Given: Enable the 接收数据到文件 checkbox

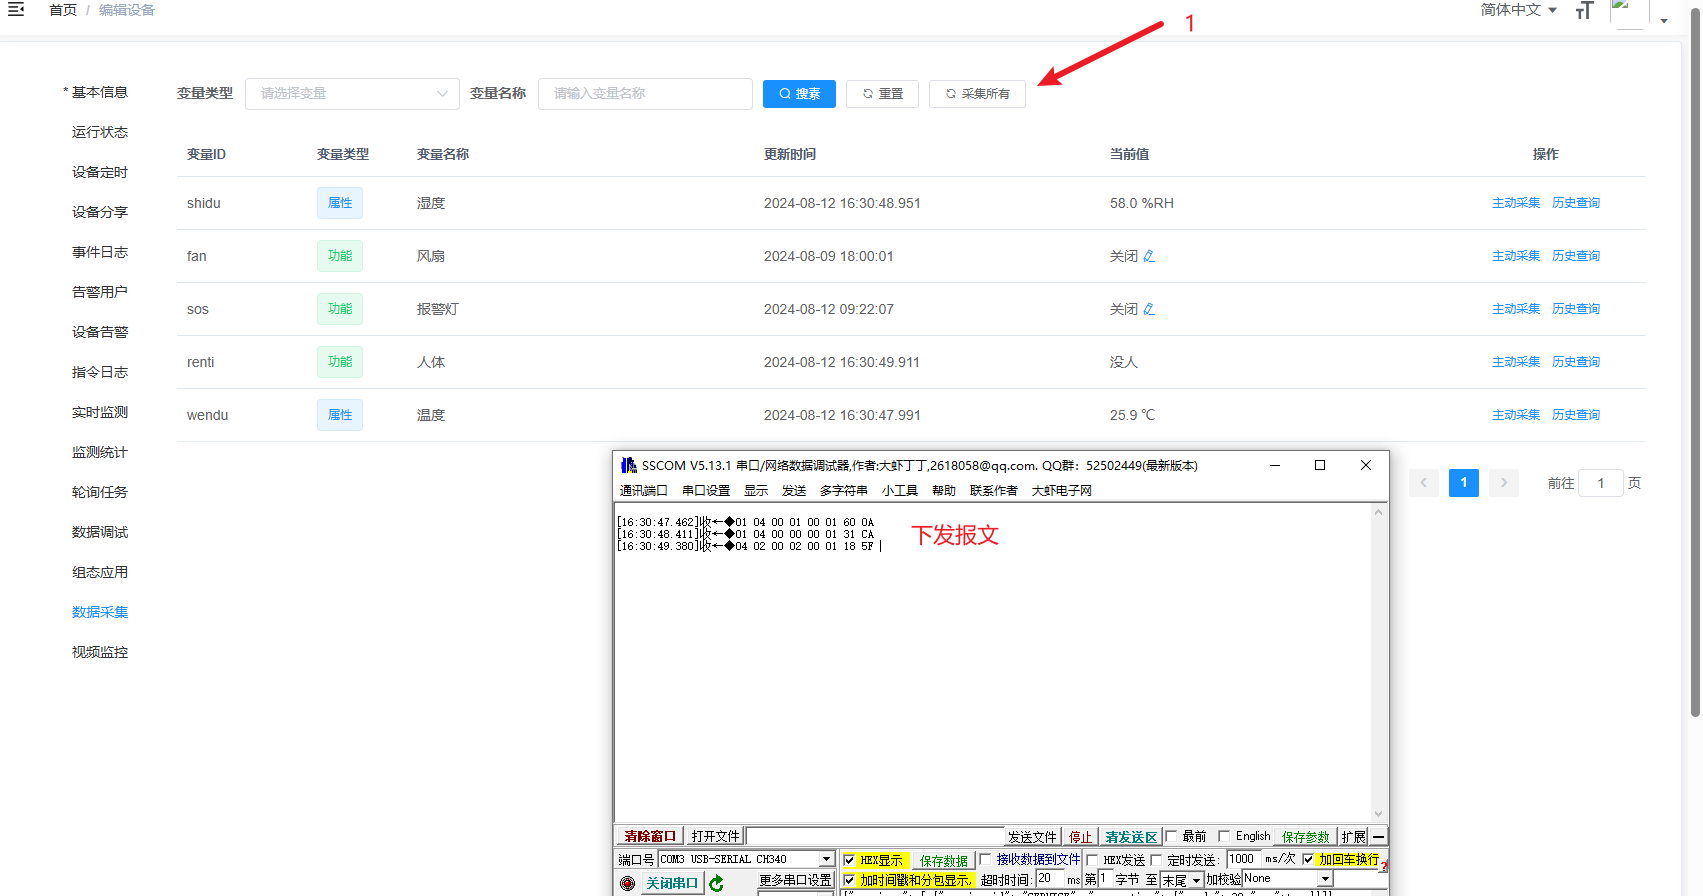Looking at the screenshot, I should point(985,860).
